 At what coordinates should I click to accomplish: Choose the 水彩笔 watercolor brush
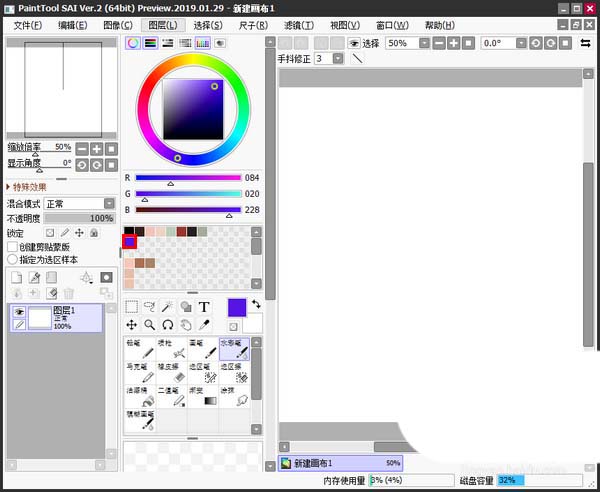click(234, 349)
